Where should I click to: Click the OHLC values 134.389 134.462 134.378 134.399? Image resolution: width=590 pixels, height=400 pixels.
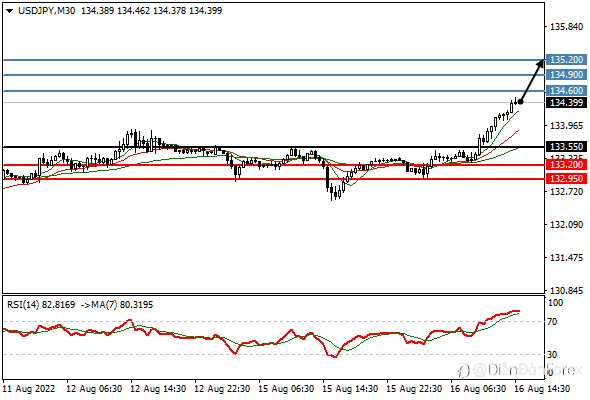152,11
